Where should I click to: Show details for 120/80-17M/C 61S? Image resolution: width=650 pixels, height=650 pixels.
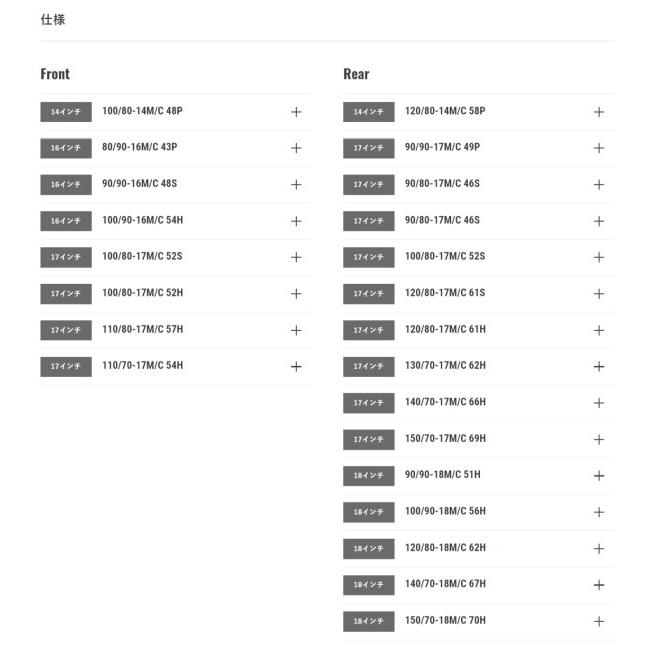(599, 294)
